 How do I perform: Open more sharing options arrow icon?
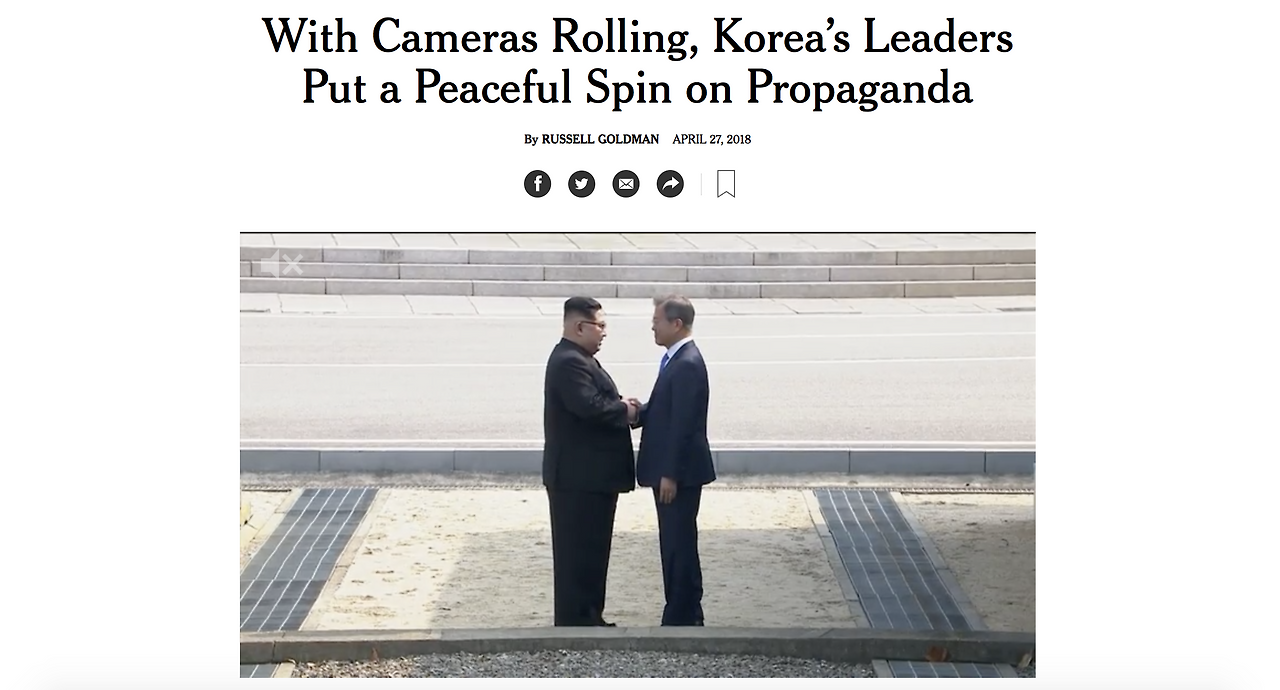click(x=670, y=184)
